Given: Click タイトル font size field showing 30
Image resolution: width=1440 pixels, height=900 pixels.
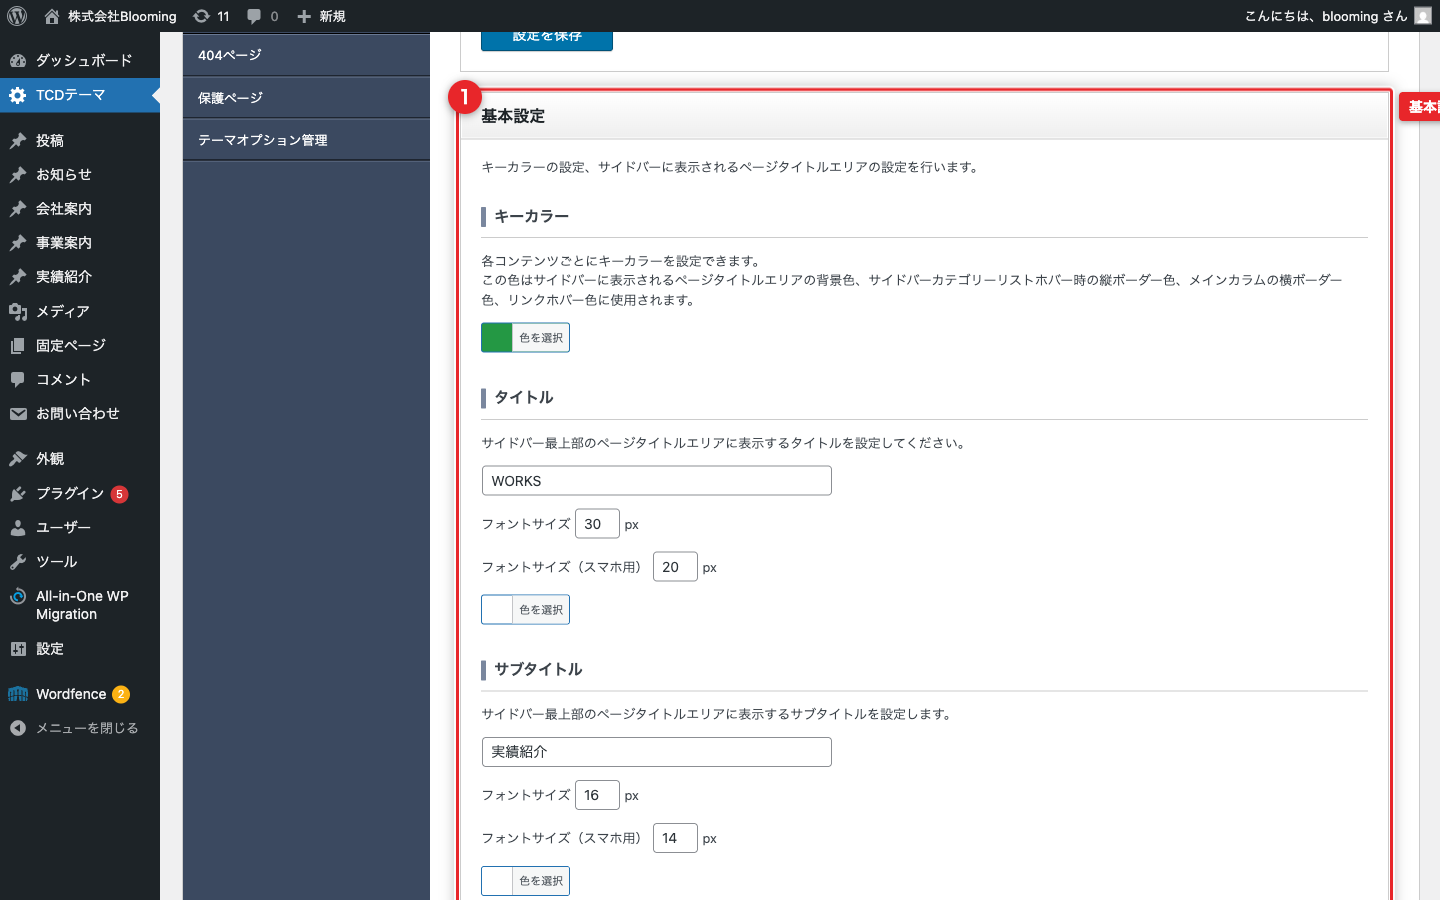Looking at the screenshot, I should point(597,524).
